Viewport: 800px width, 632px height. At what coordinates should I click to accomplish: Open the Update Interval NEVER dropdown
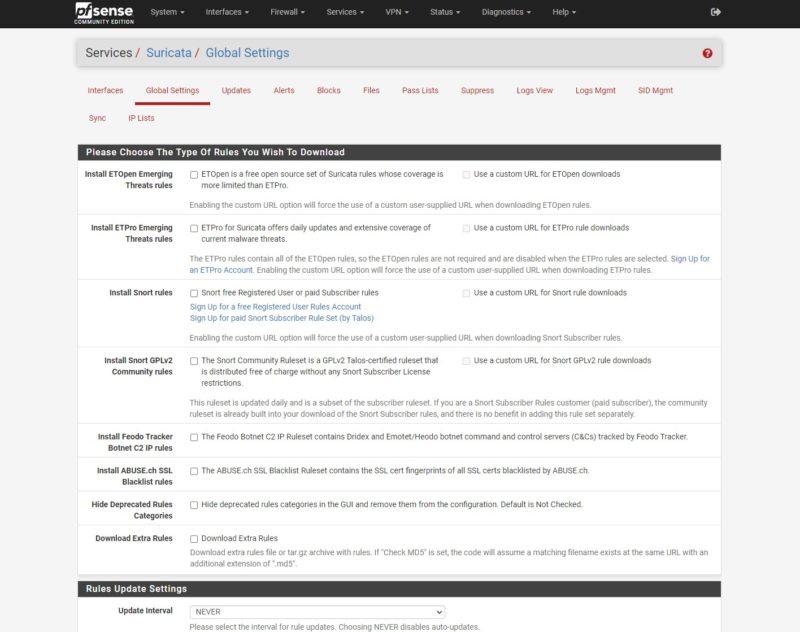[x=317, y=612]
